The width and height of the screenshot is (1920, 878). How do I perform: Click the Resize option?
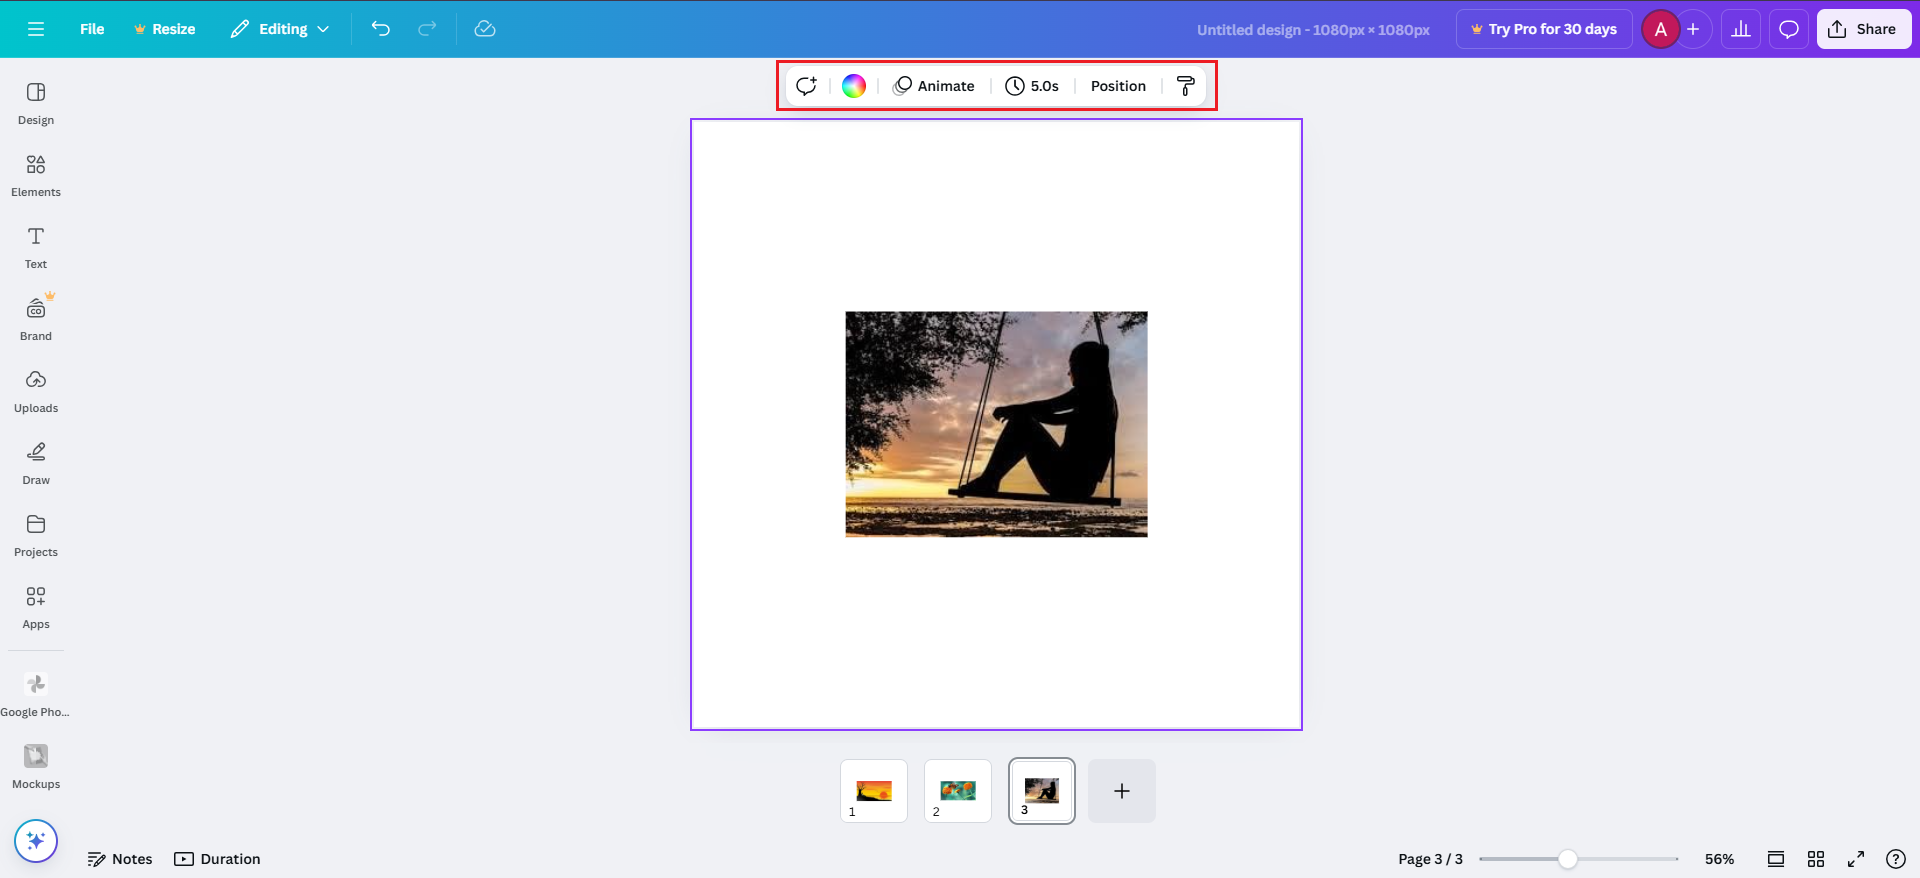pyautogui.click(x=164, y=29)
